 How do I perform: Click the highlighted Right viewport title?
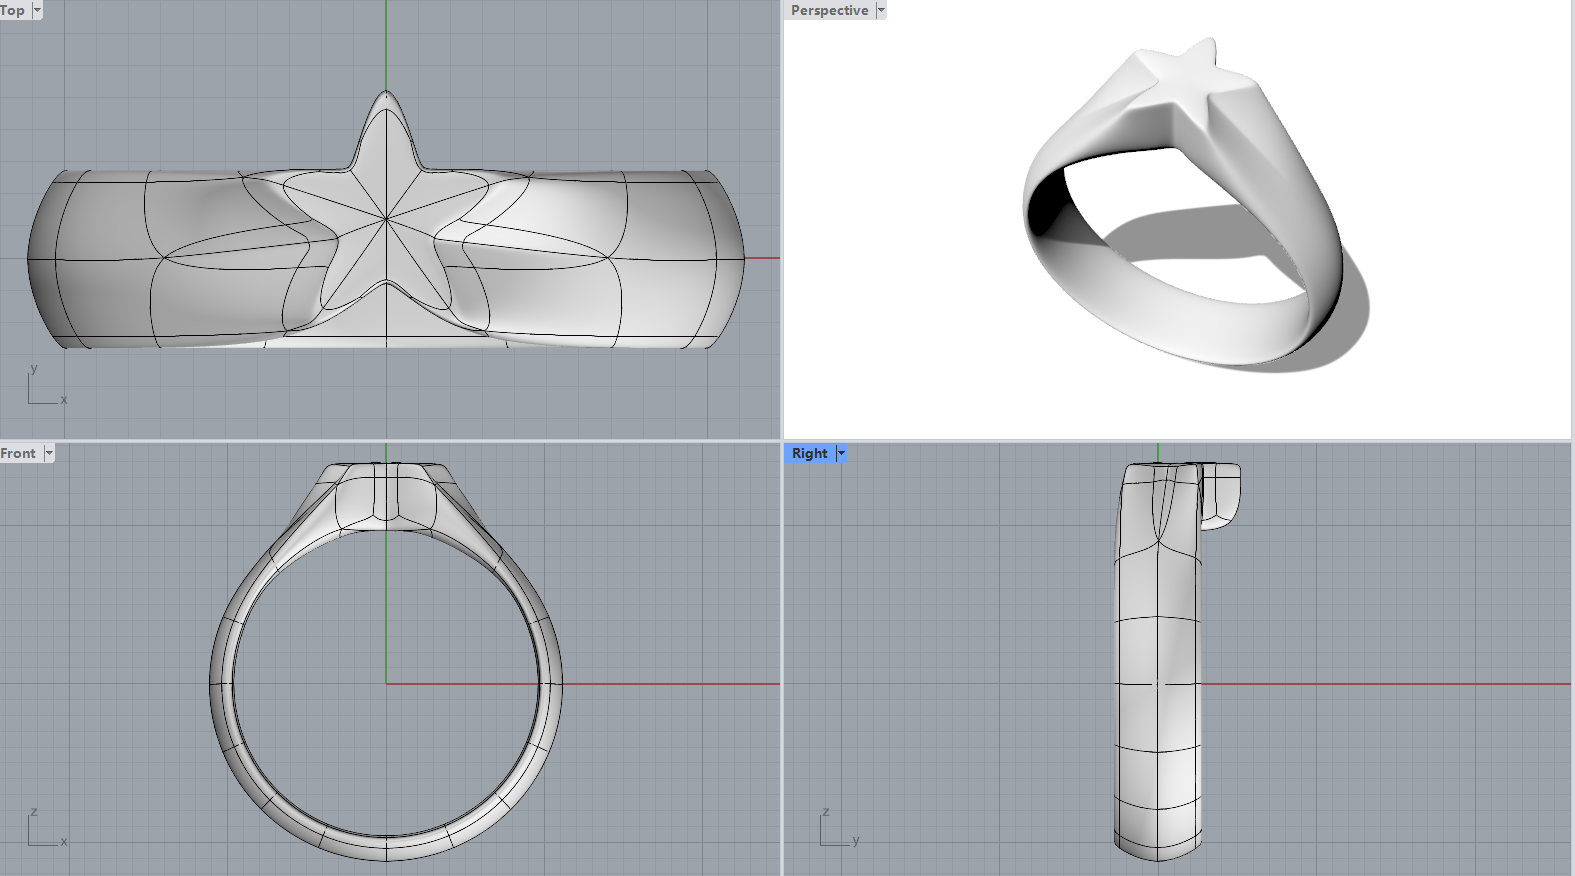coord(809,453)
